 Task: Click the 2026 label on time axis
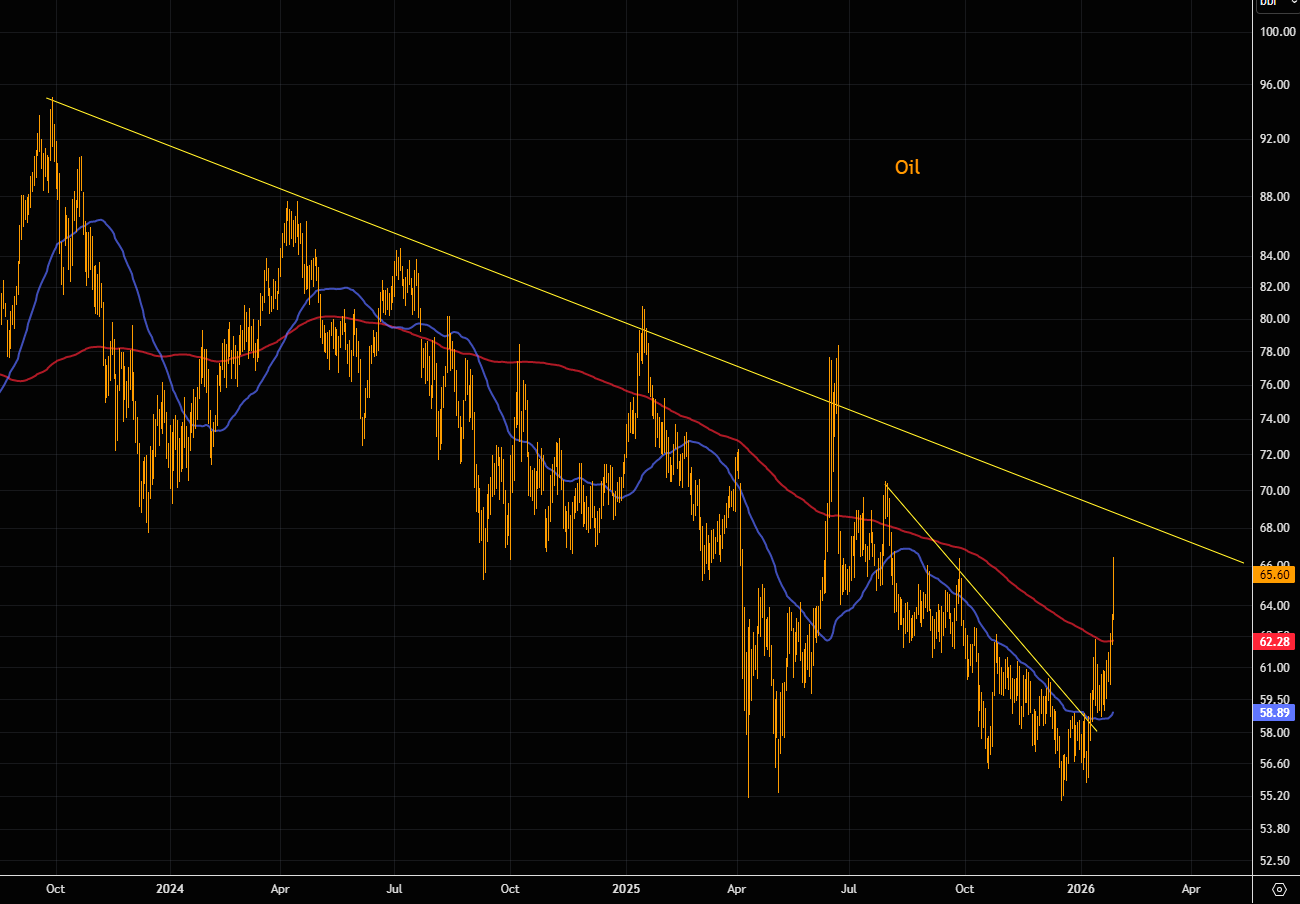pyautogui.click(x=1081, y=888)
